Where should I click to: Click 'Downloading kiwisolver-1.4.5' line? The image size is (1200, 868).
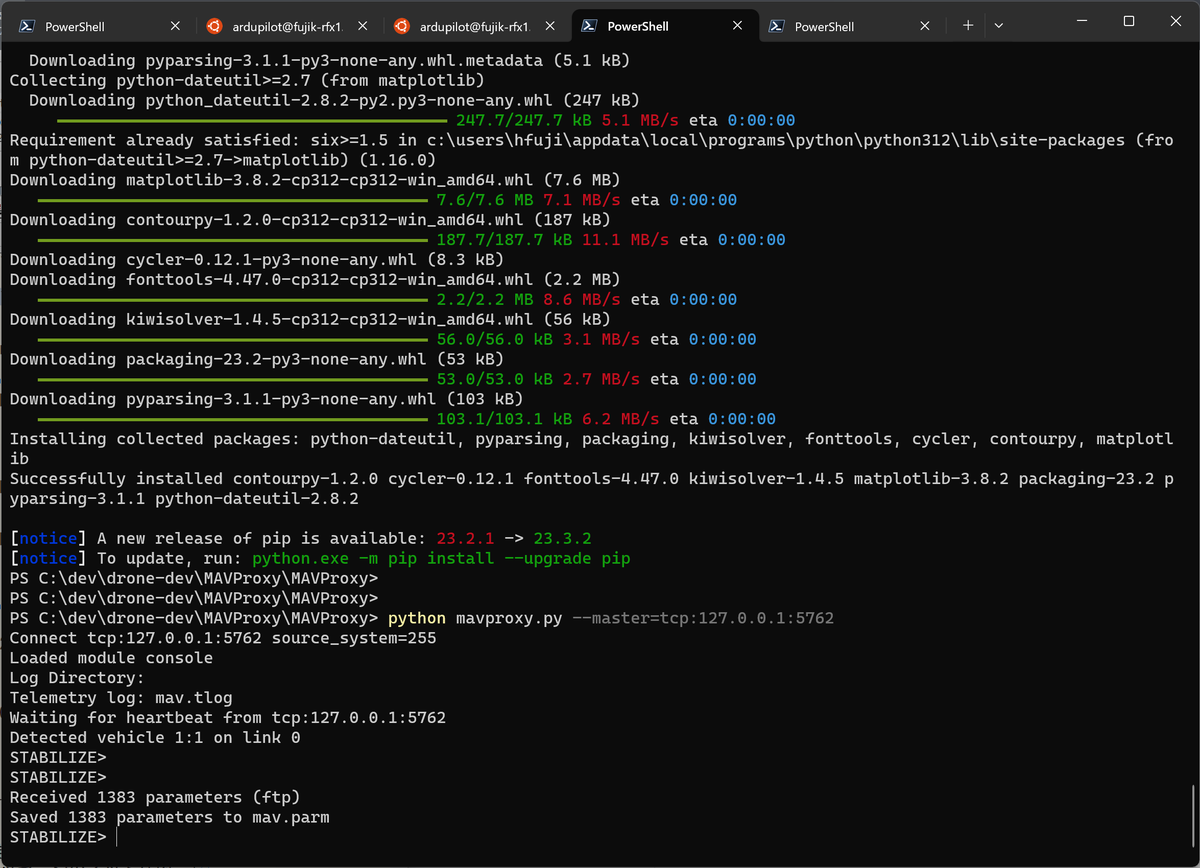pyautogui.click(x=310, y=319)
